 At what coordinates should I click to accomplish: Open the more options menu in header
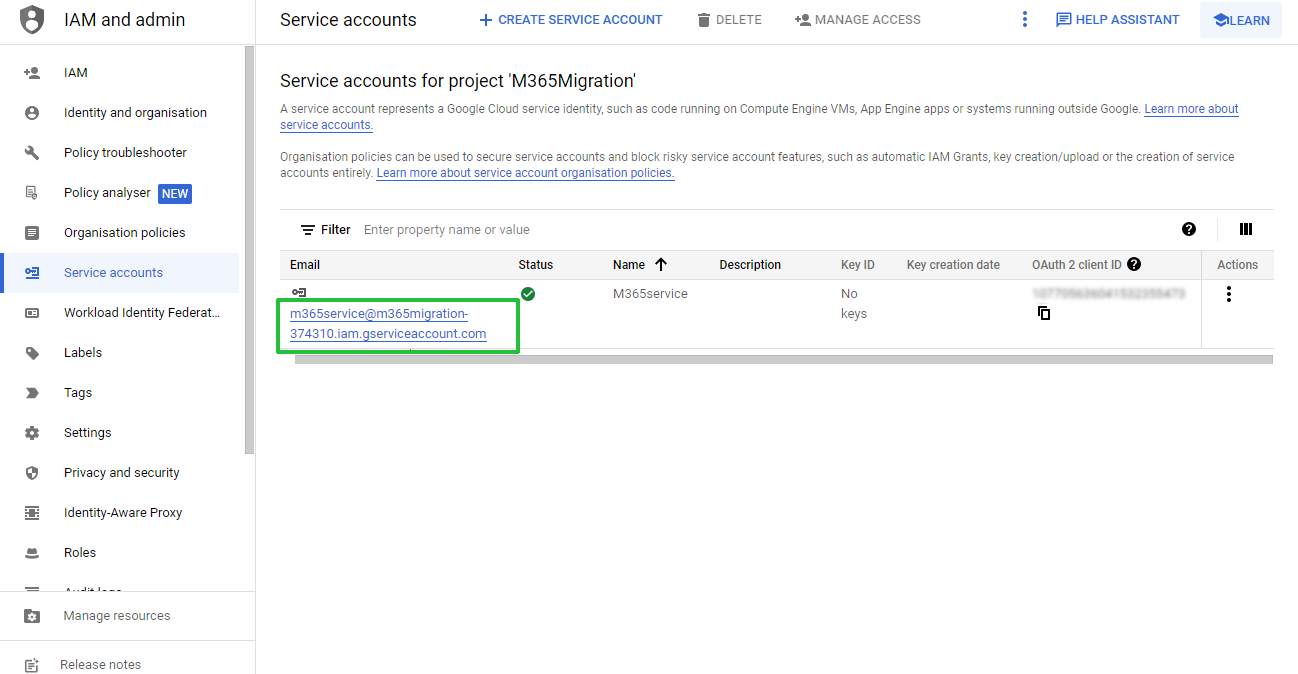(1024, 20)
